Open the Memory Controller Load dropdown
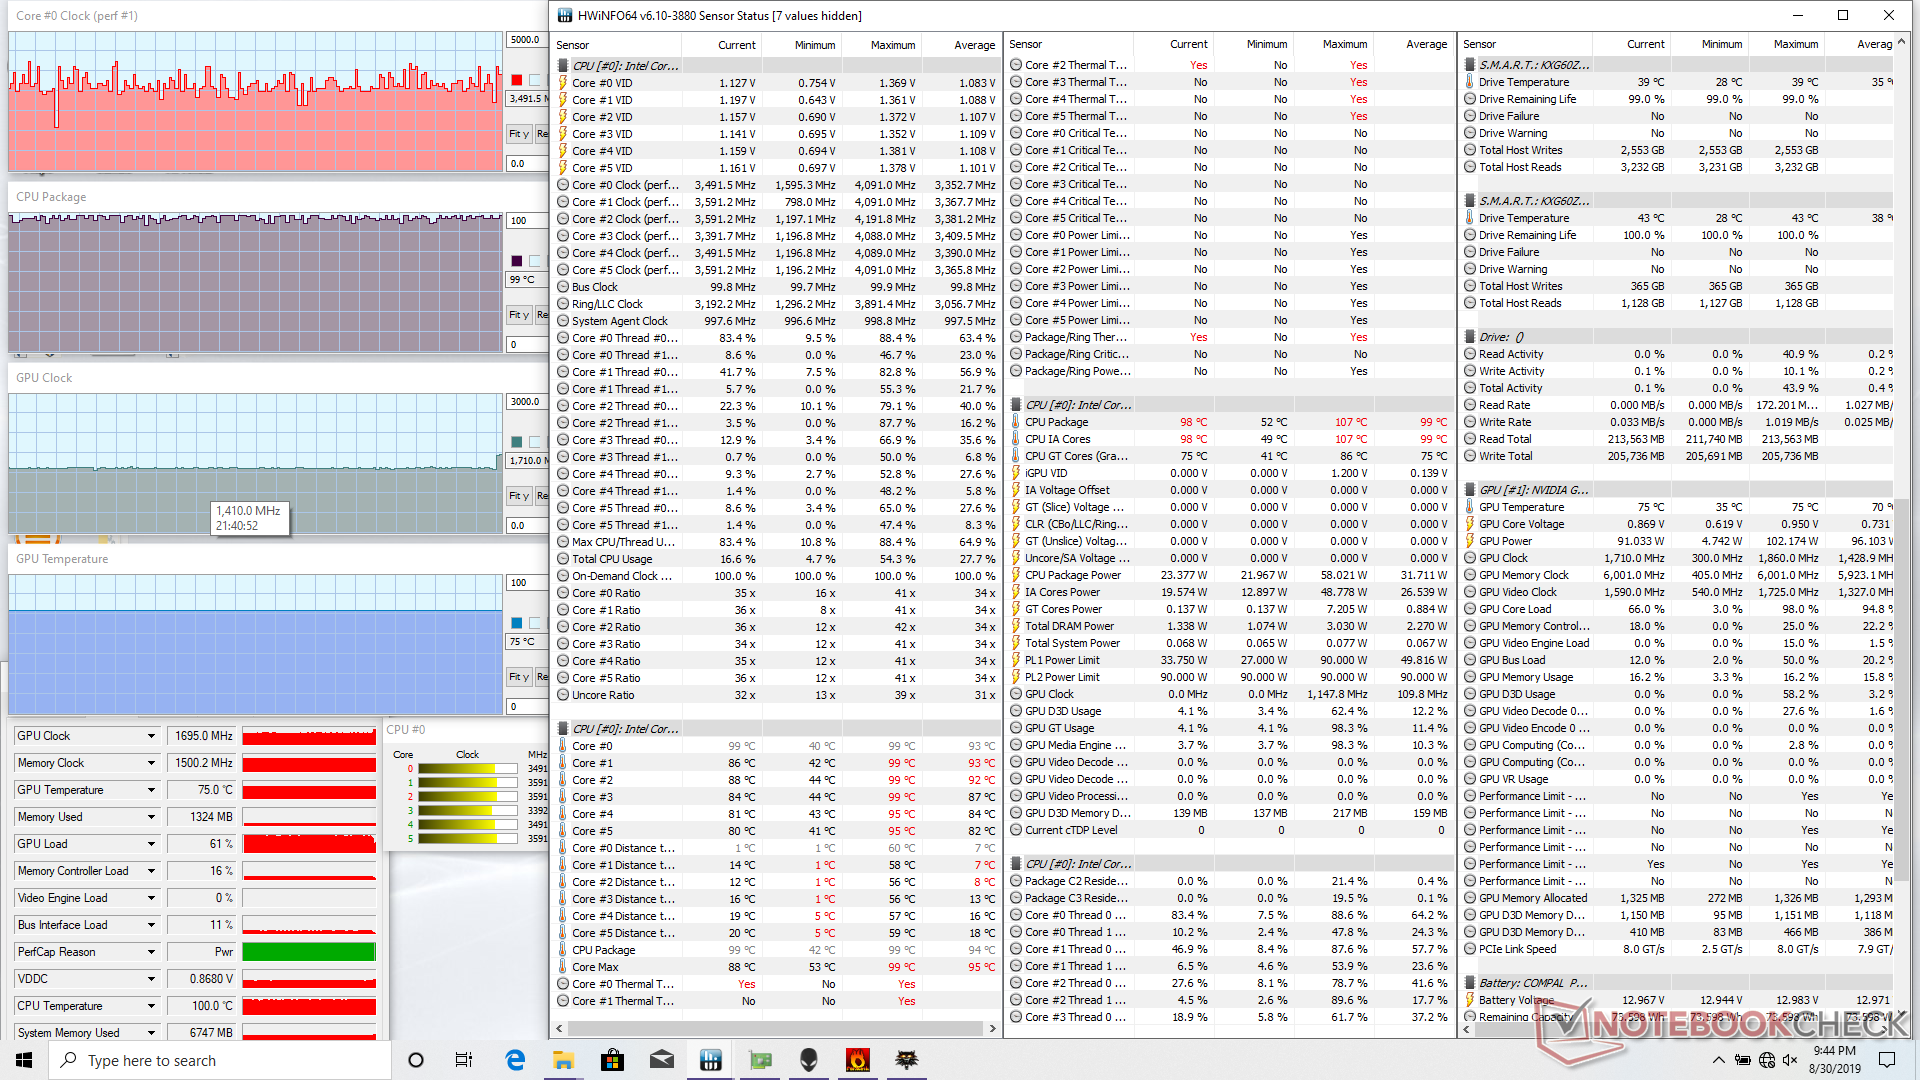 (x=151, y=871)
